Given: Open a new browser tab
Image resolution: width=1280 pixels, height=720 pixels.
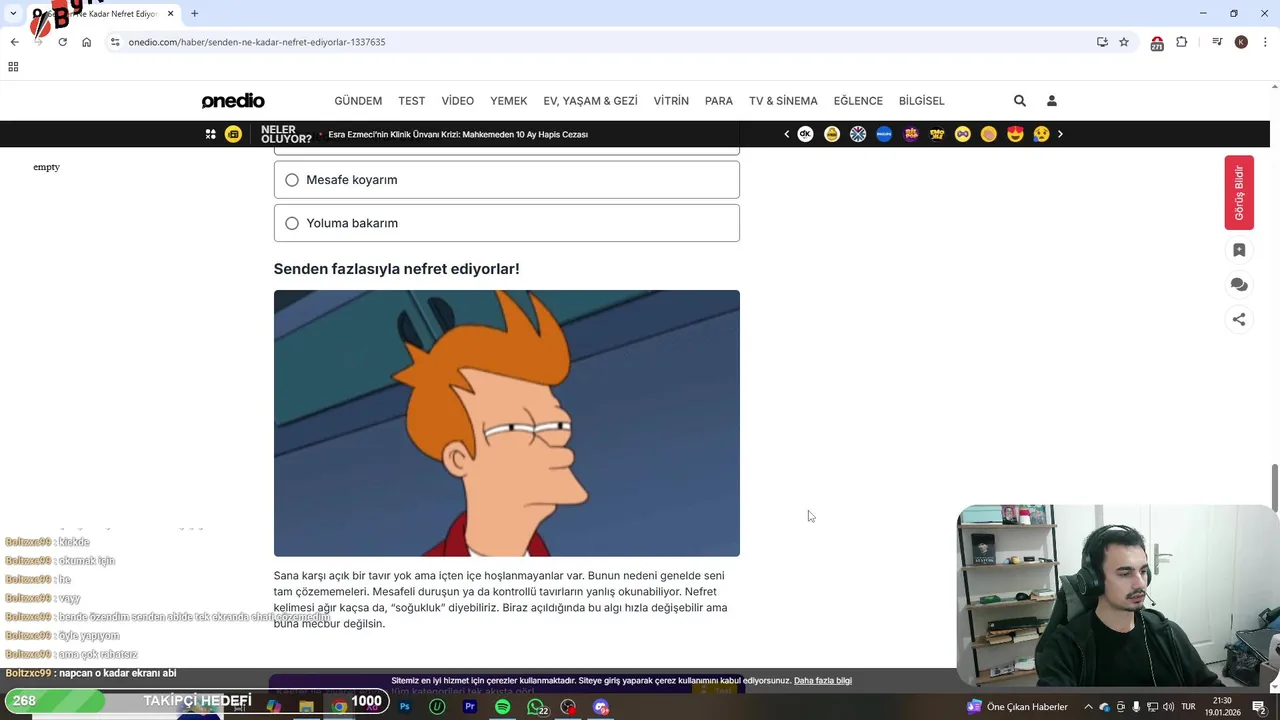Looking at the screenshot, I should (194, 14).
